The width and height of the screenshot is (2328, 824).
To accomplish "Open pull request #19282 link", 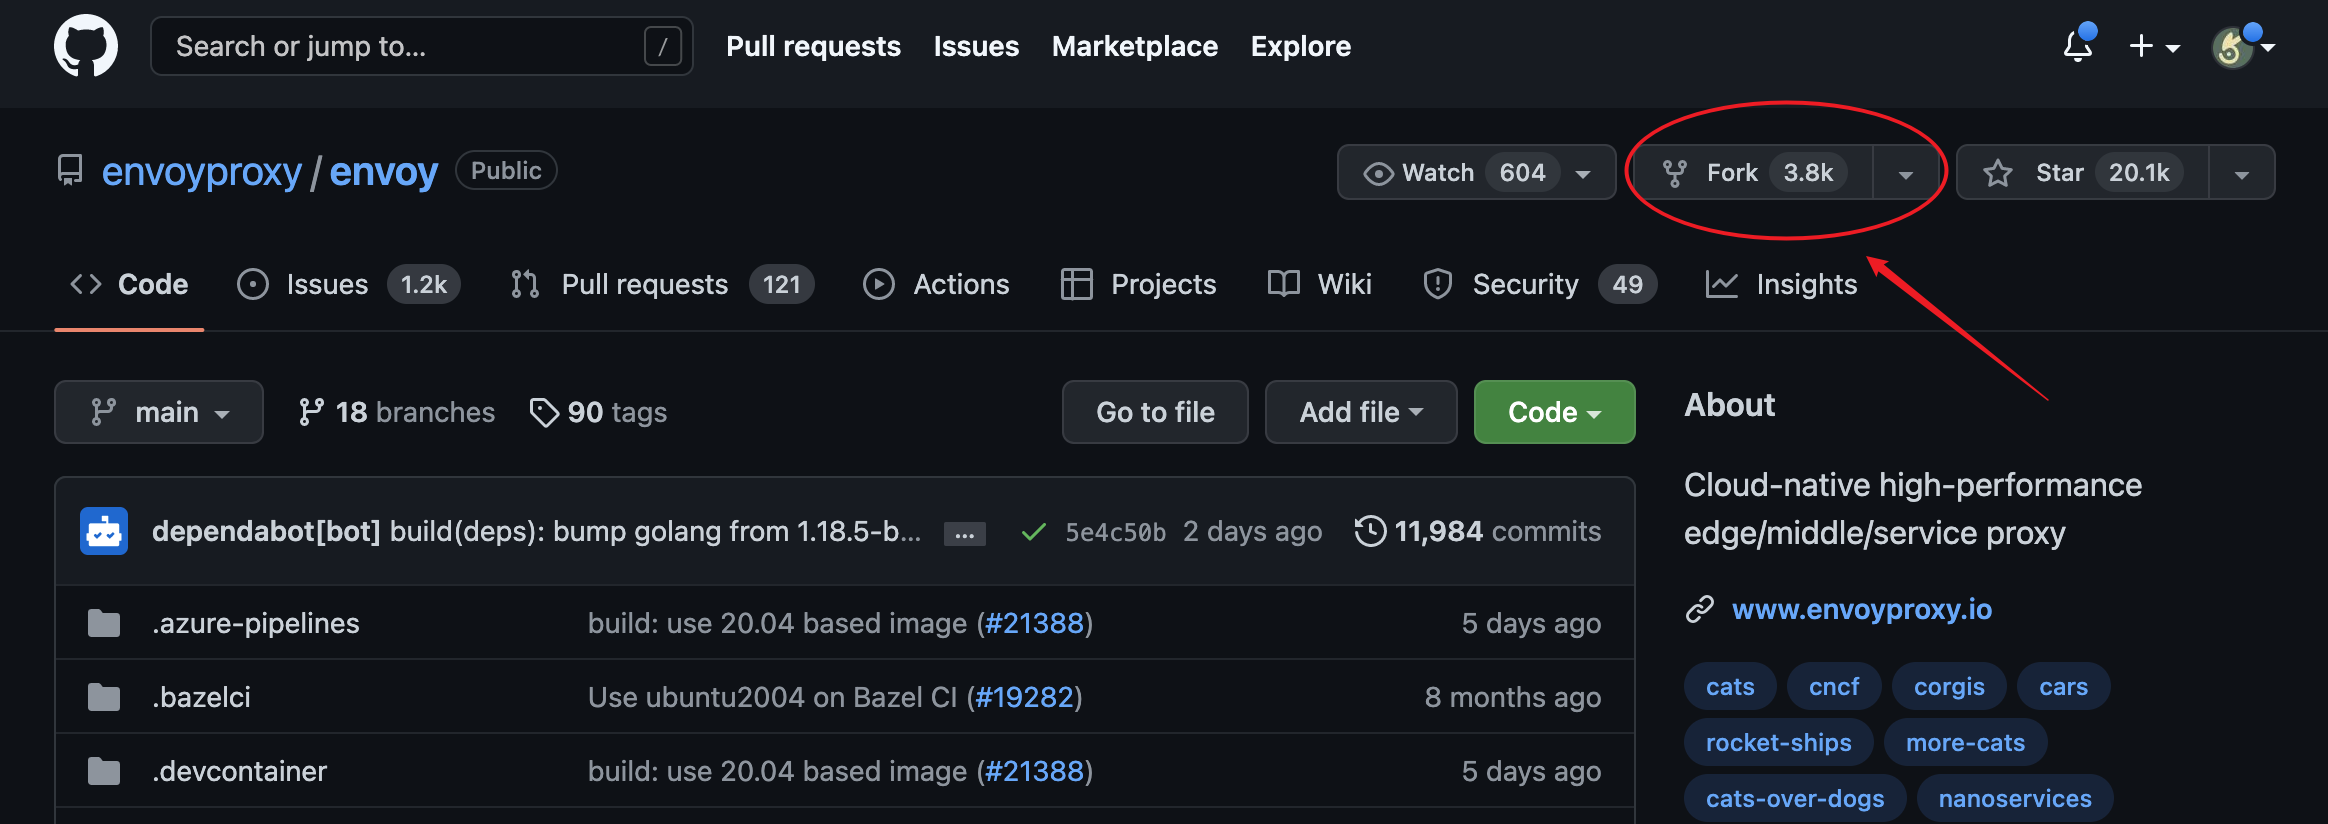I will [x=1024, y=697].
